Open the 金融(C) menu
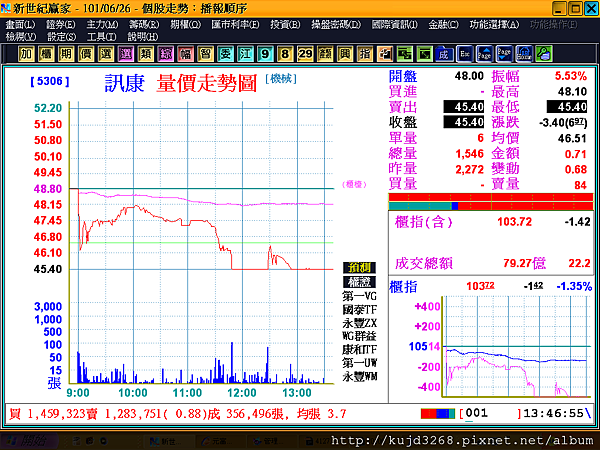This screenshot has width=600, height=450. click(x=443, y=25)
